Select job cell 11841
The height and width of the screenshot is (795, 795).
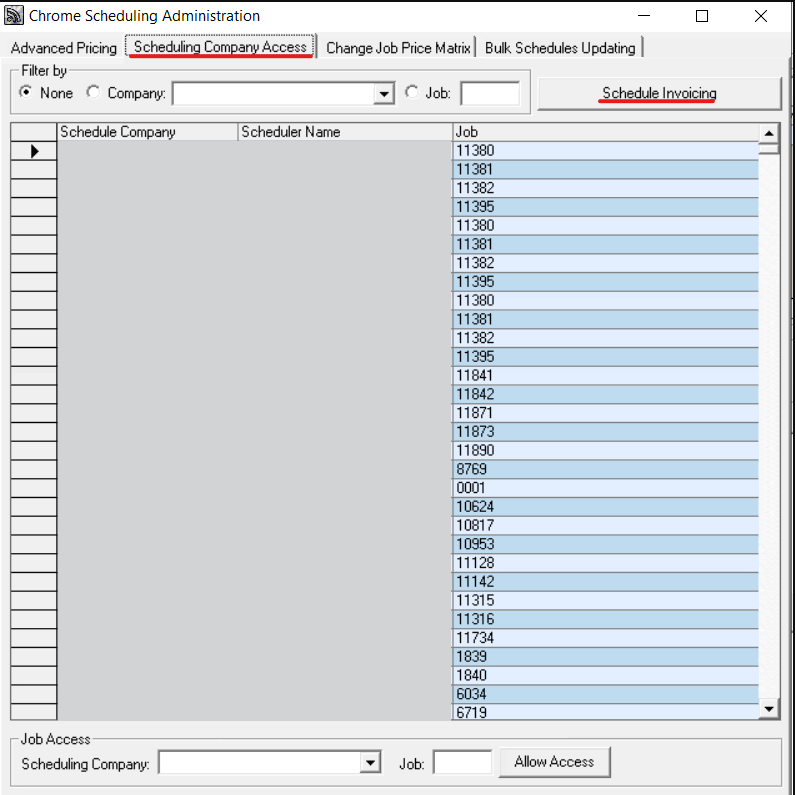605,376
